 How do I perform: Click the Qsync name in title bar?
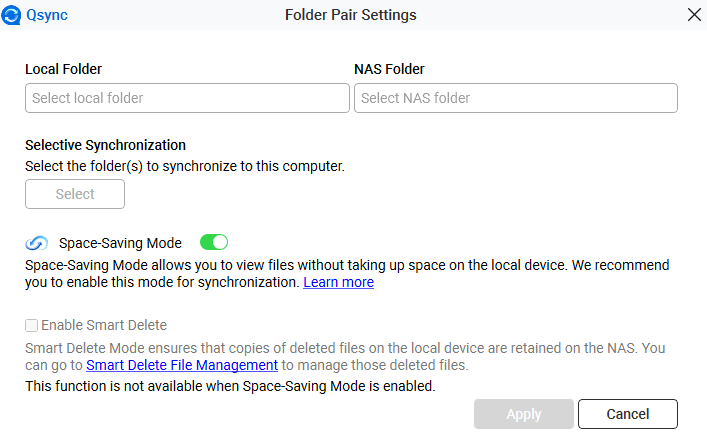pos(48,15)
